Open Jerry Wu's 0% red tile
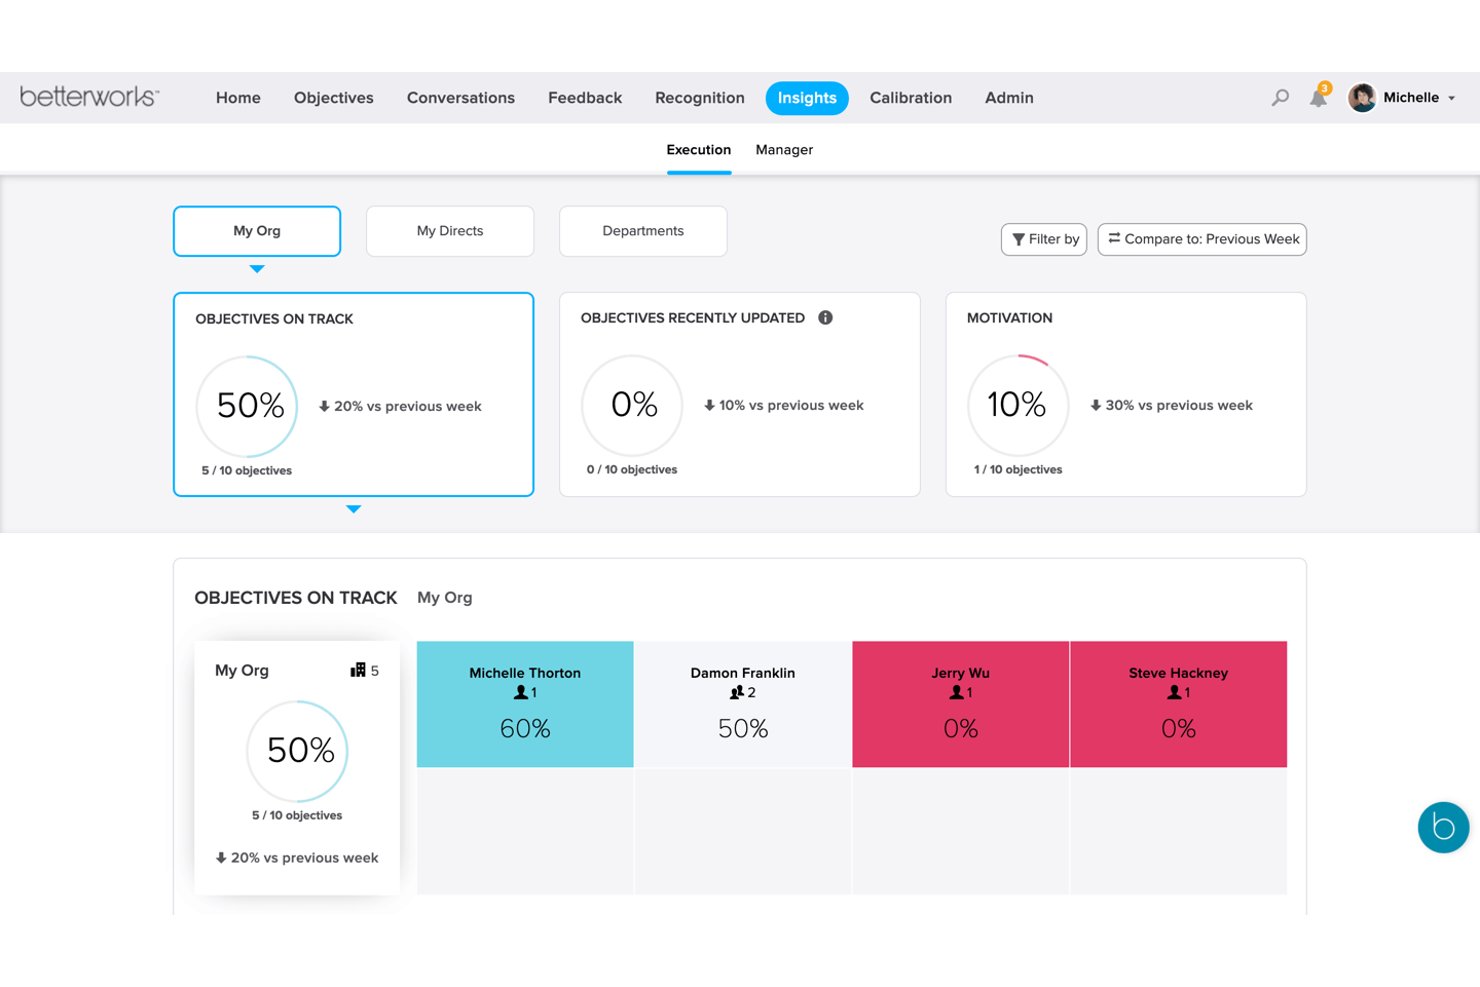This screenshot has height=987, width=1480. coord(961,704)
